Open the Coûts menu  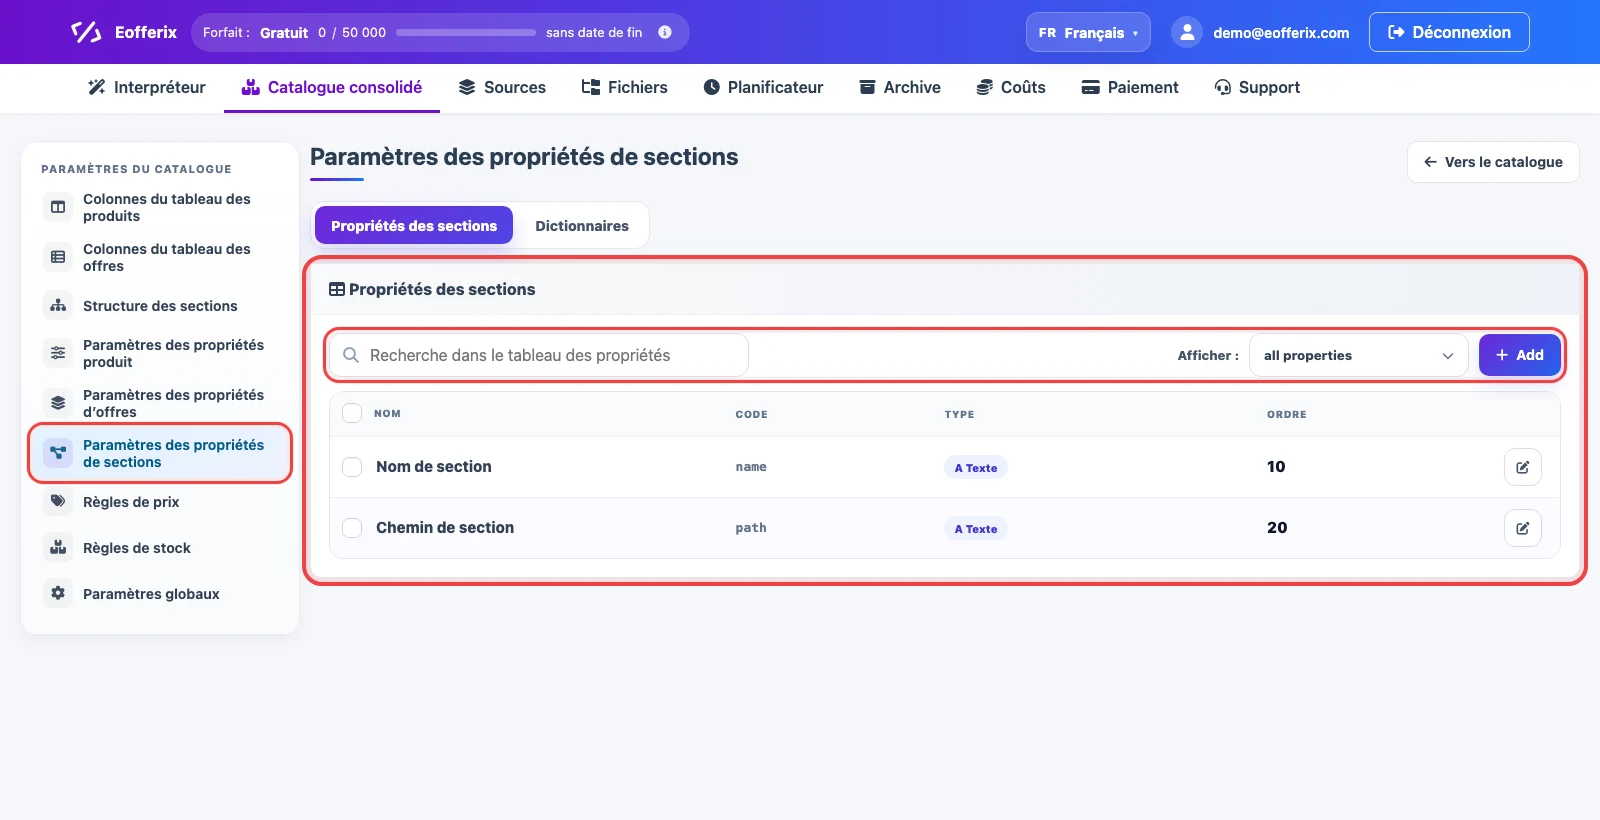pyautogui.click(x=1011, y=87)
